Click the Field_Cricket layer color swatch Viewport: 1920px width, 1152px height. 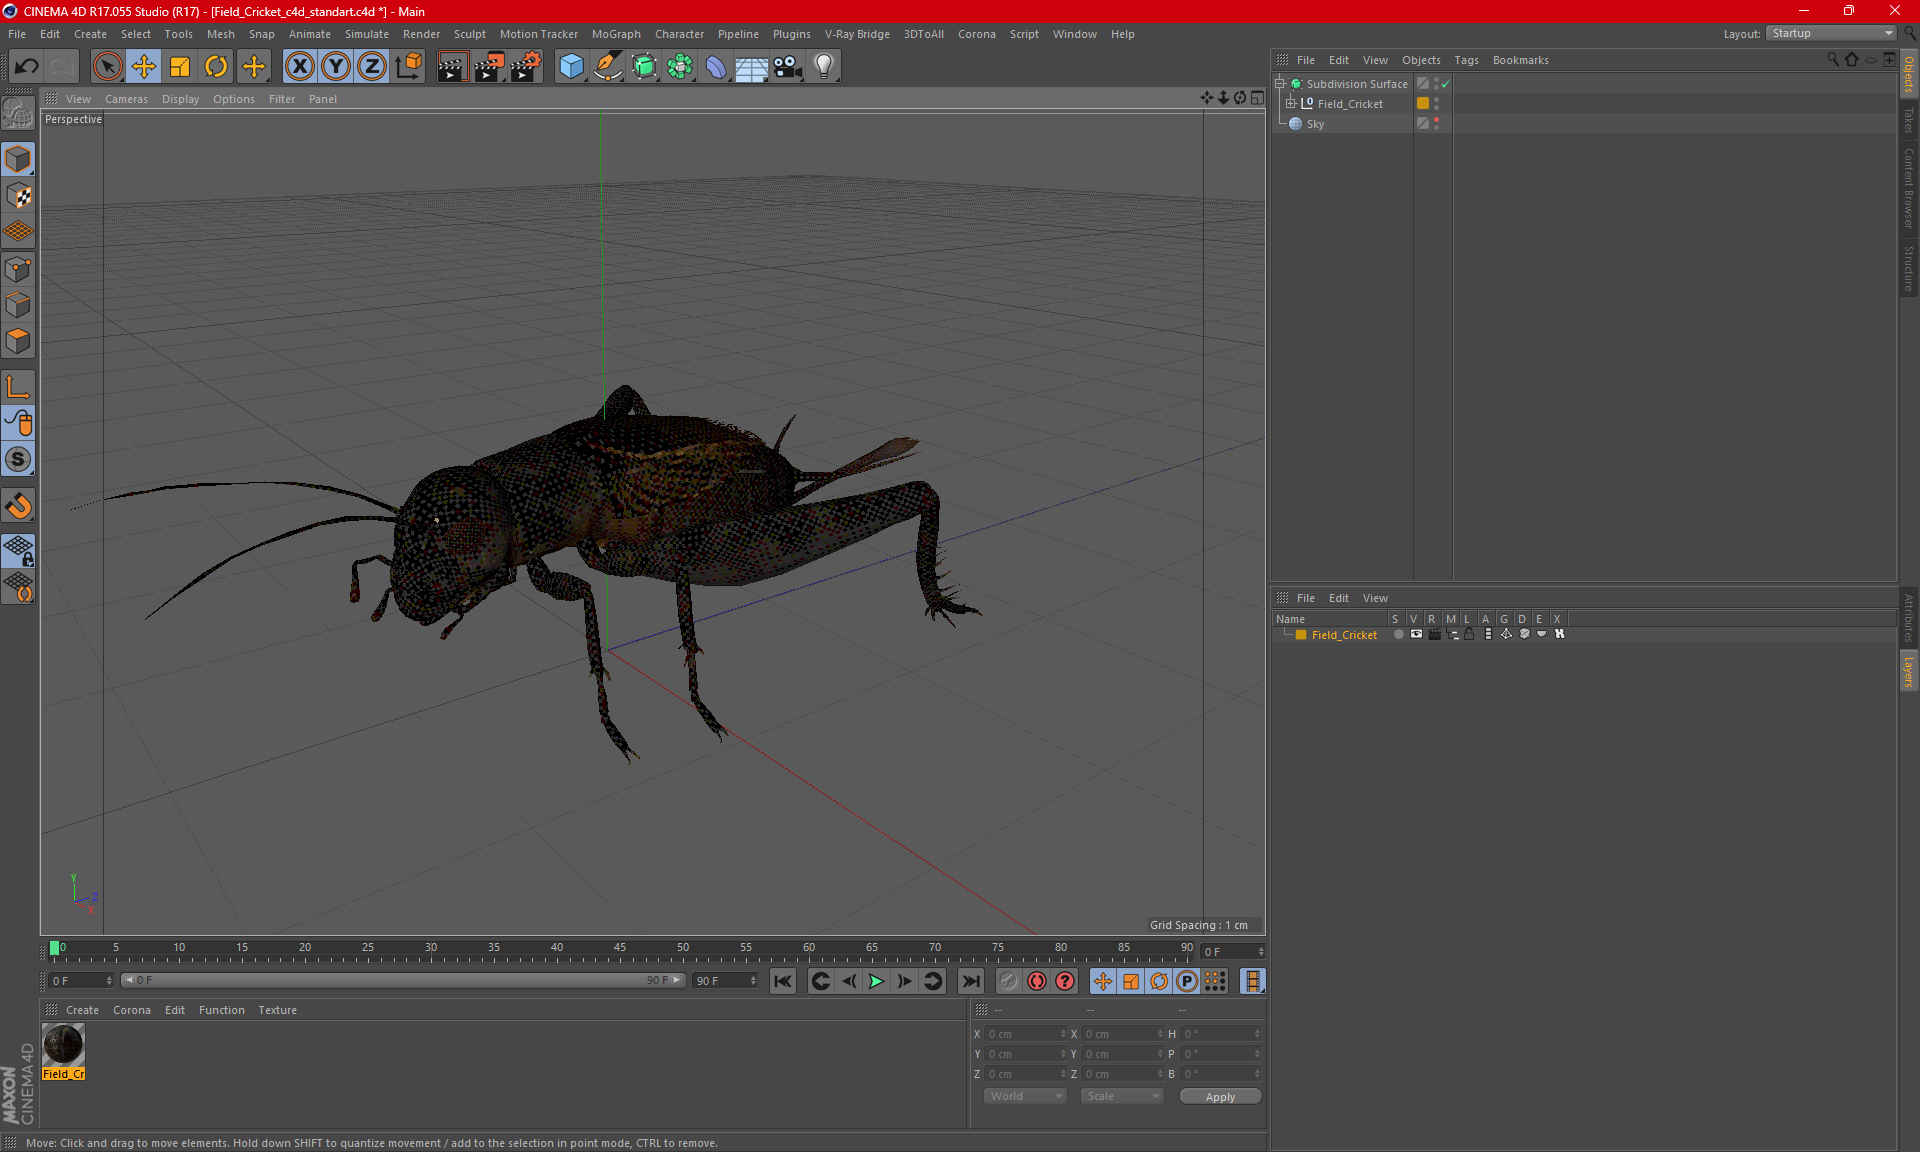[1301, 635]
